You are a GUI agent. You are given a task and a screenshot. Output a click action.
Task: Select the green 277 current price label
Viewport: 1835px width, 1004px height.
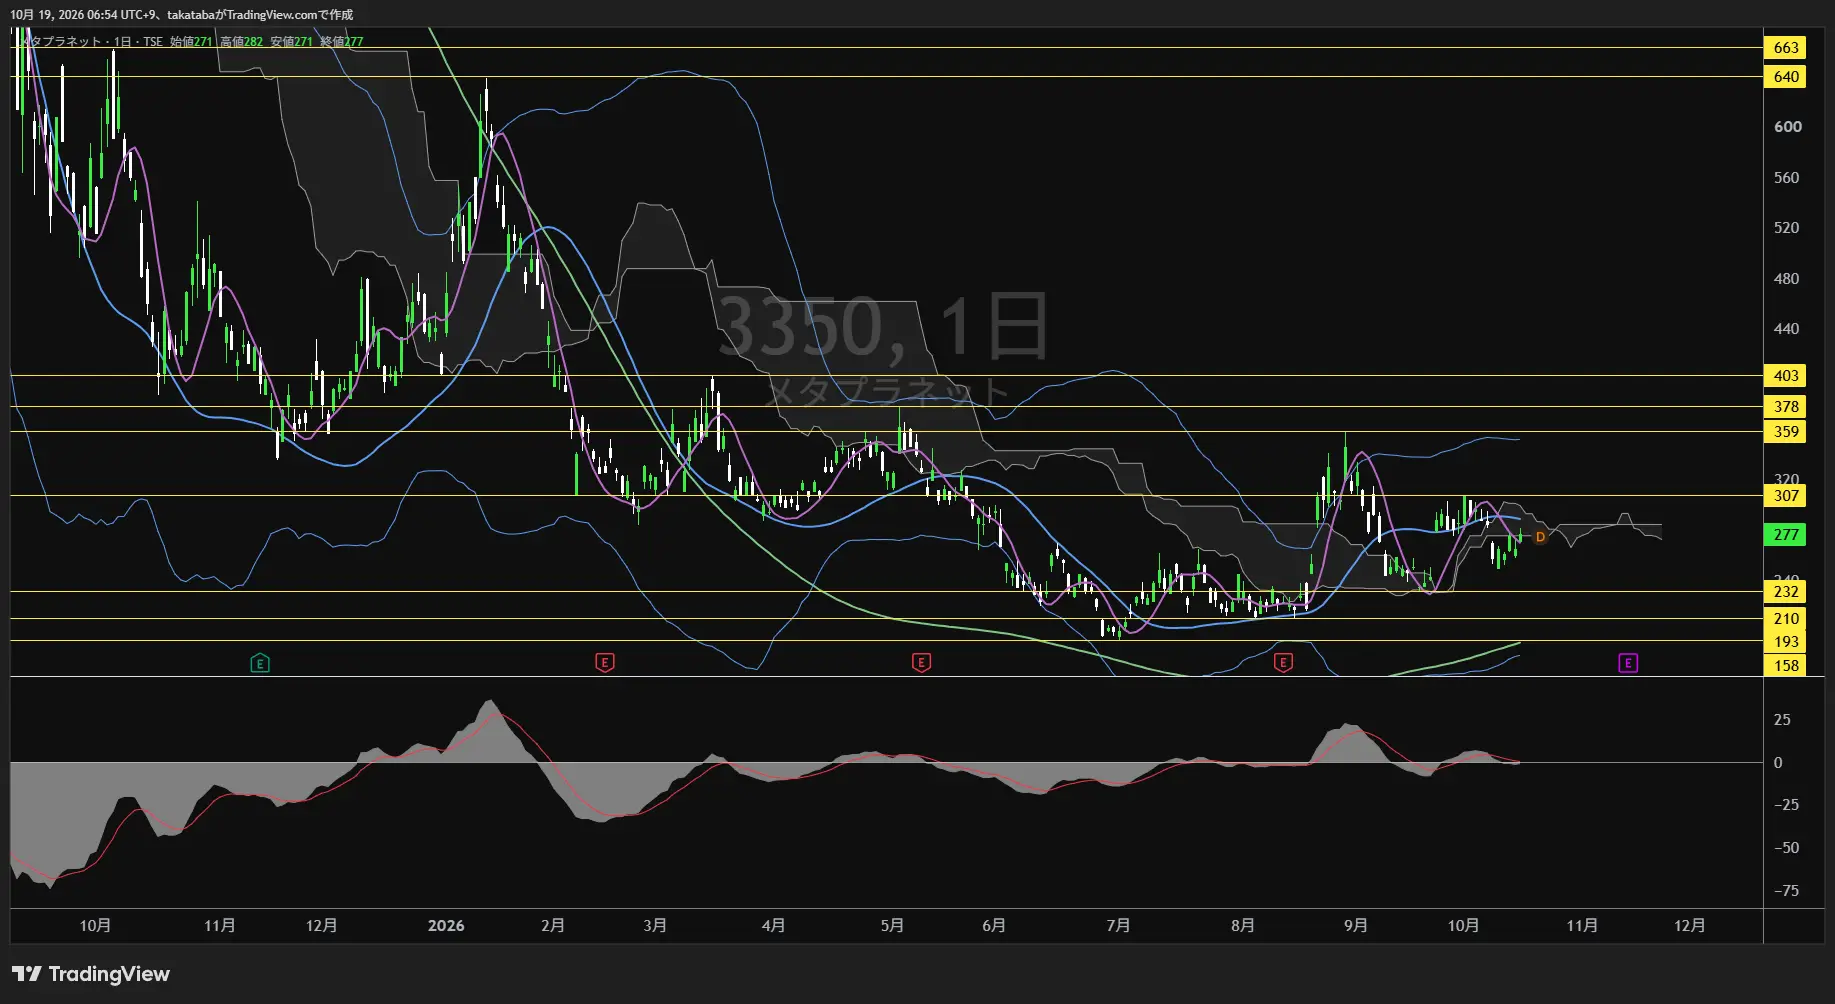[1786, 535]
